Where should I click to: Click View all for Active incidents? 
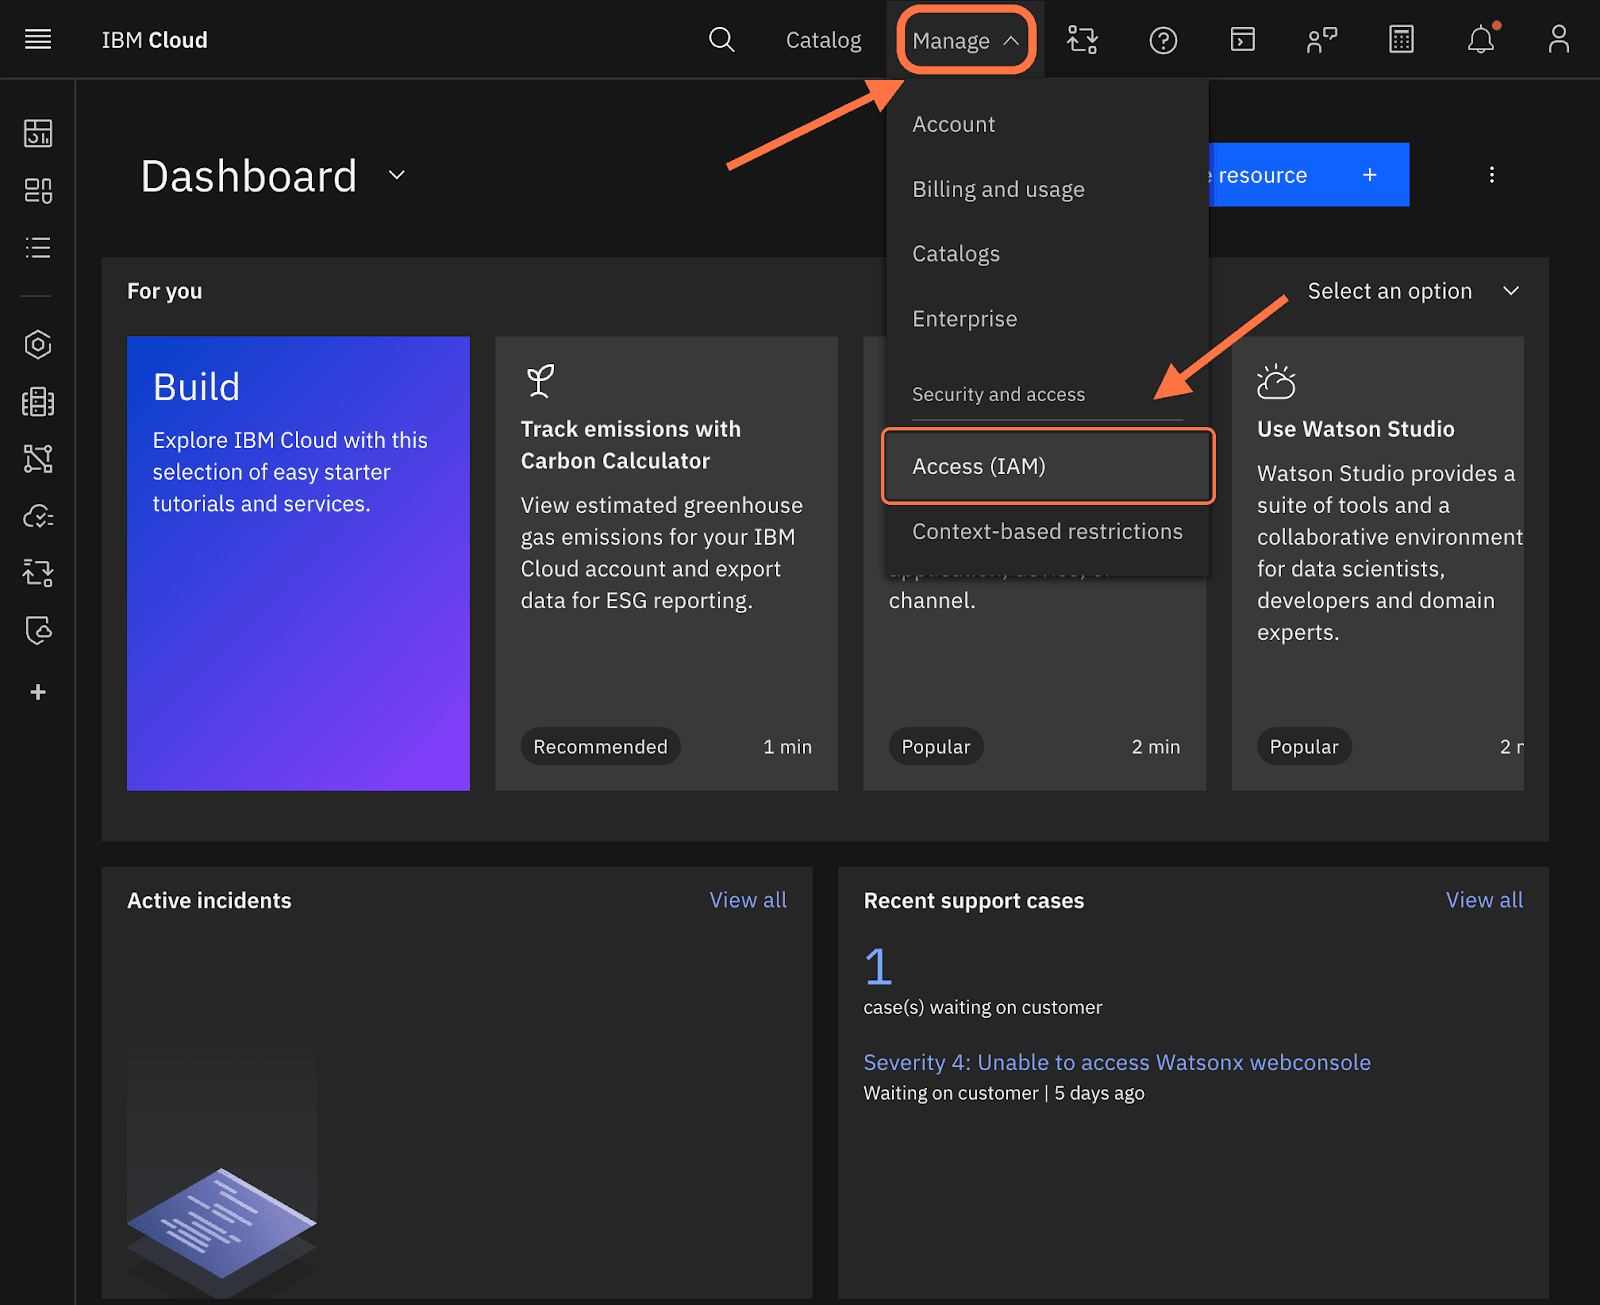[747, 900]
